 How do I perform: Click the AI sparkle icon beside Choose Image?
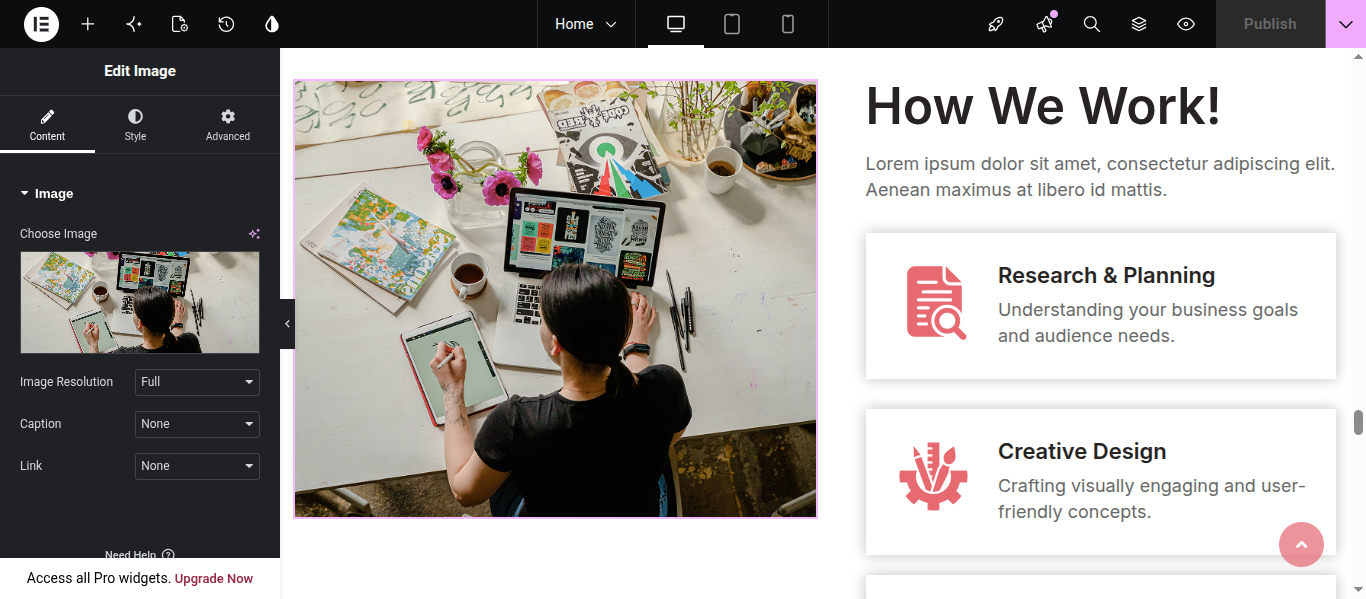click(x=254, y=234)
